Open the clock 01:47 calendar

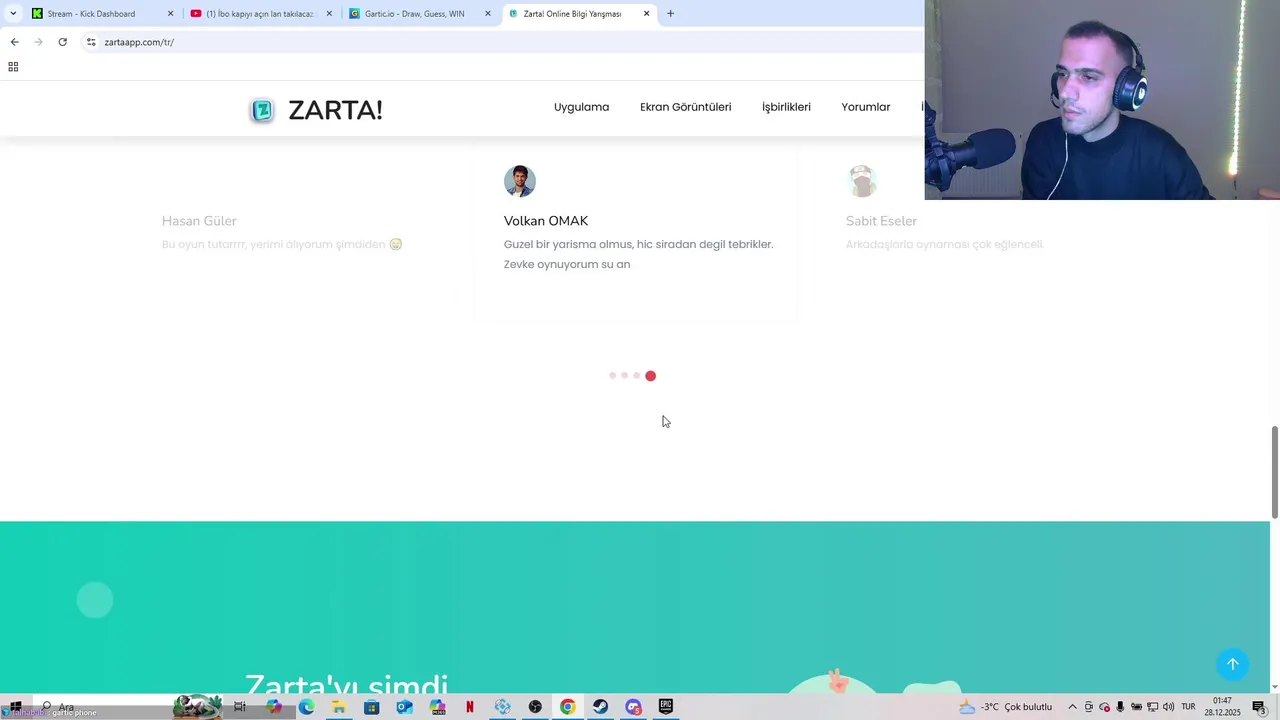click(1222, 707)
